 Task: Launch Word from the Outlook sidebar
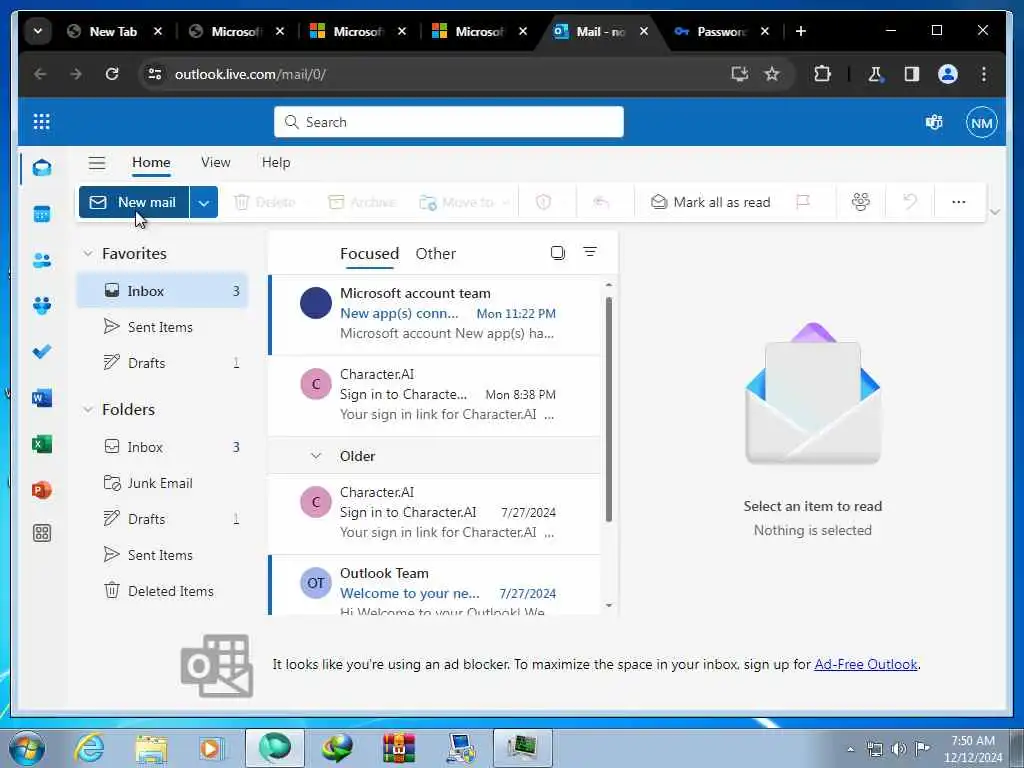(42, 398)
